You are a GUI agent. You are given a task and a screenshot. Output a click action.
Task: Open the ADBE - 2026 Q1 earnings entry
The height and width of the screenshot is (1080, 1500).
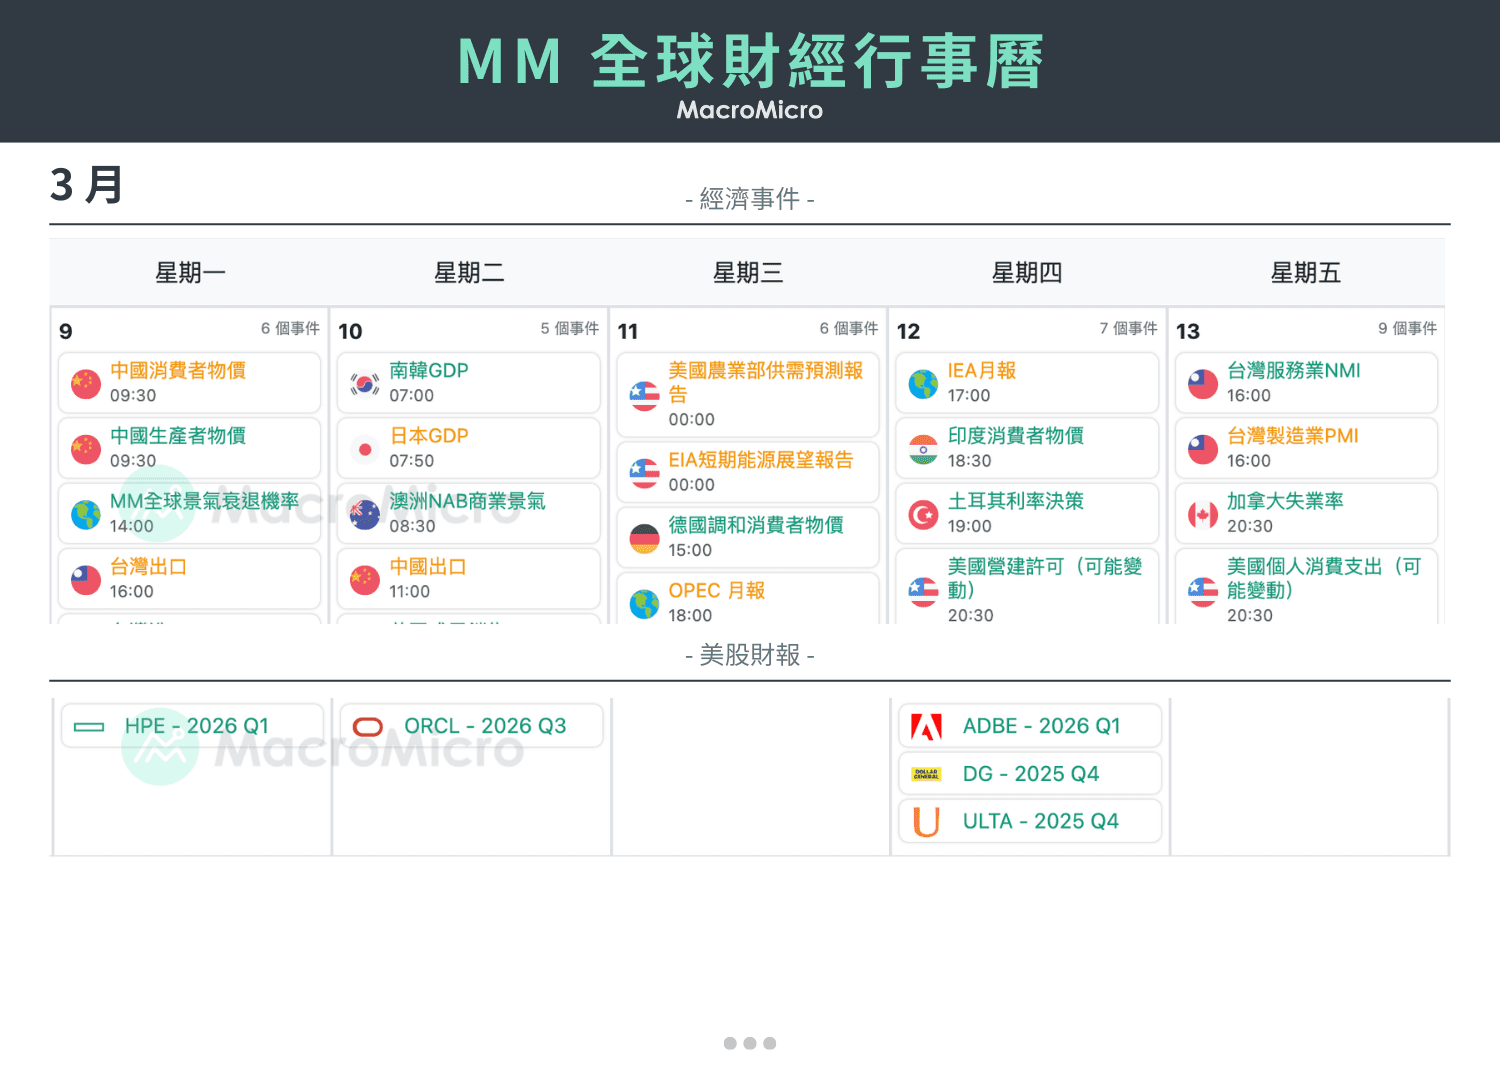point(1030,726)
